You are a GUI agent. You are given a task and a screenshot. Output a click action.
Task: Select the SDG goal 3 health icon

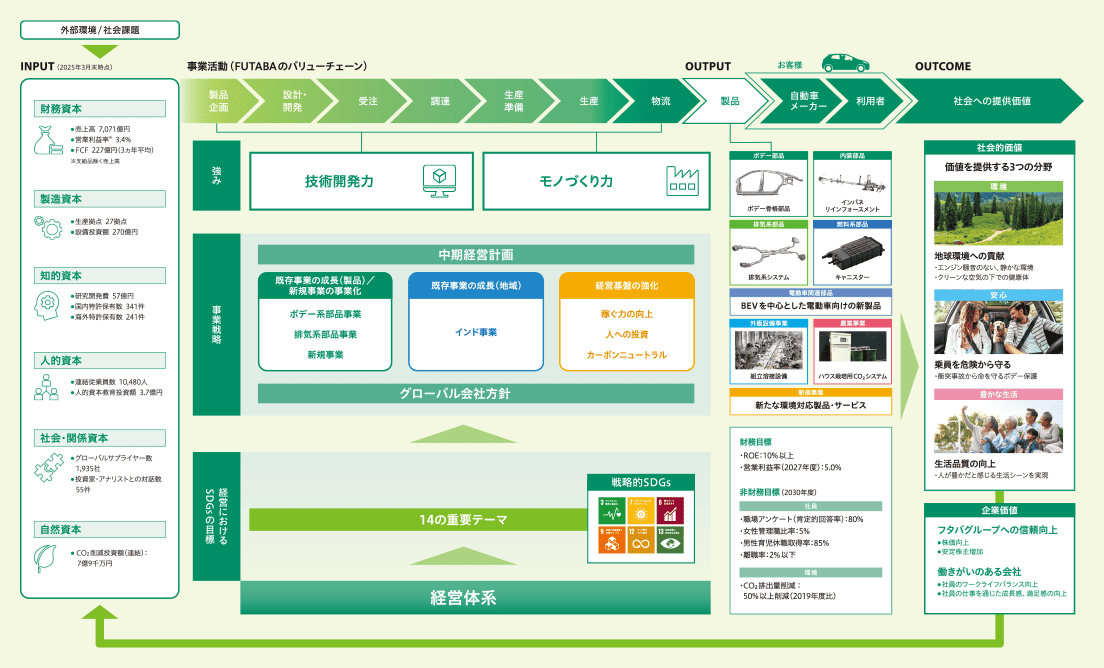(612, 511)
